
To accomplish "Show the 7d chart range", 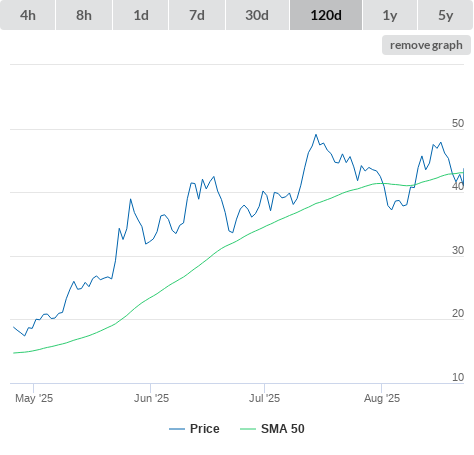I will coord(197,15).
